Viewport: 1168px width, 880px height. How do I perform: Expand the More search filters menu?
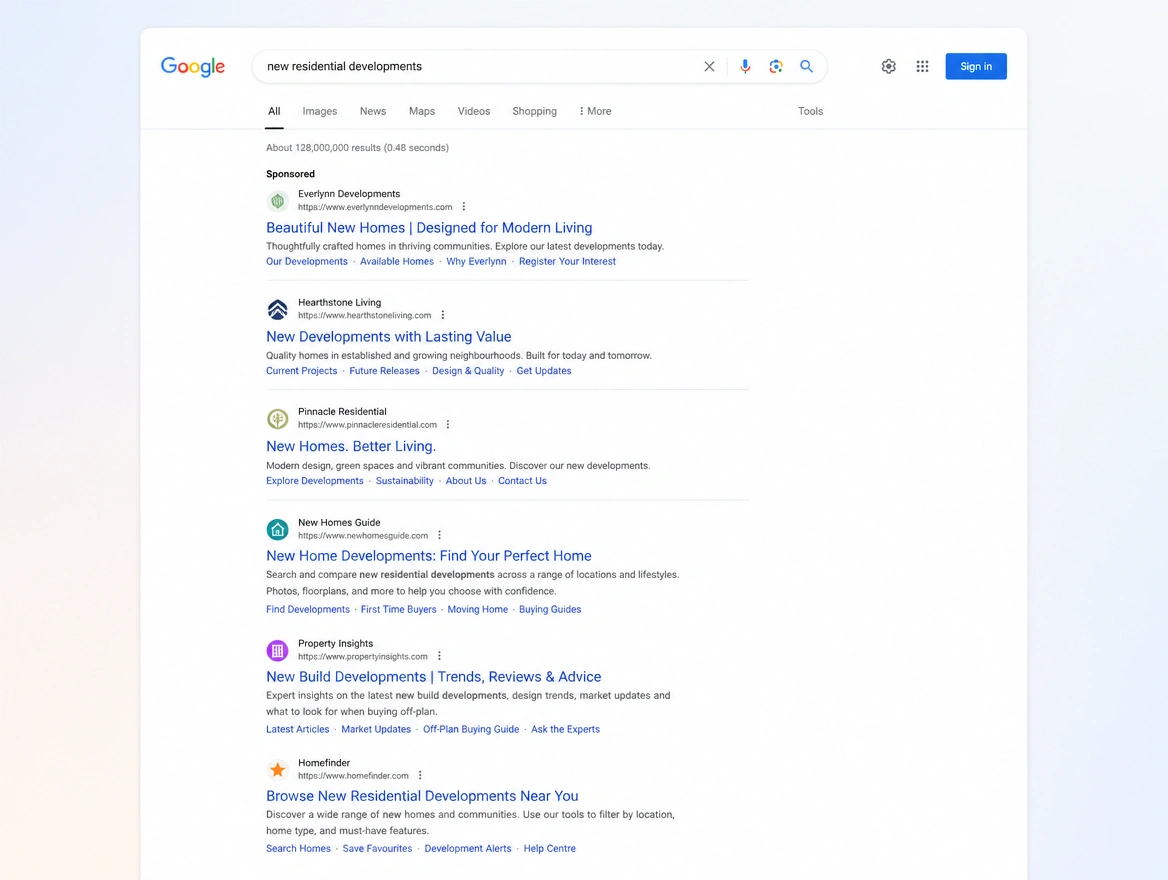595,111
